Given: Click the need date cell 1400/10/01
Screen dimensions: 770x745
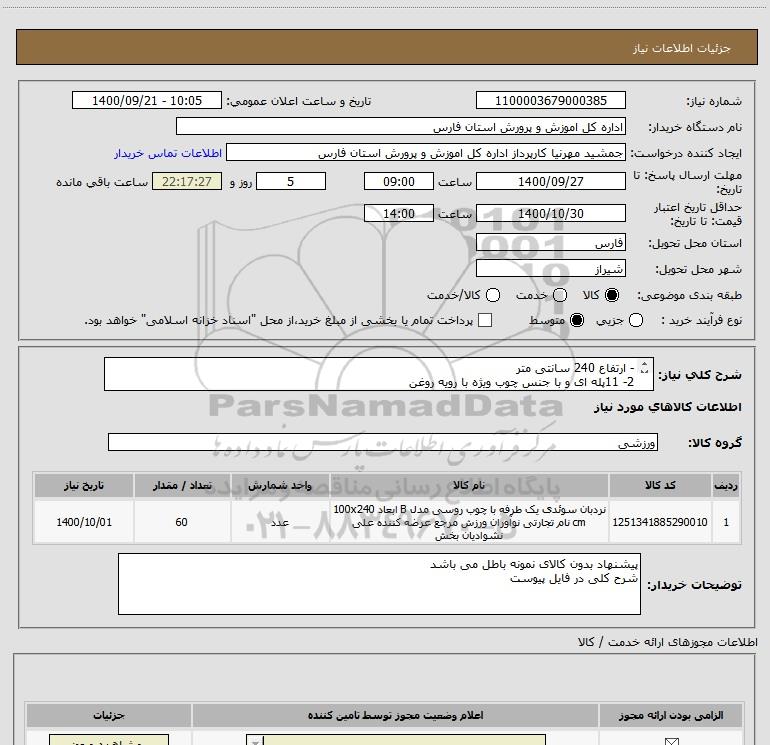Looking at the screenshot, I should 83,522.
